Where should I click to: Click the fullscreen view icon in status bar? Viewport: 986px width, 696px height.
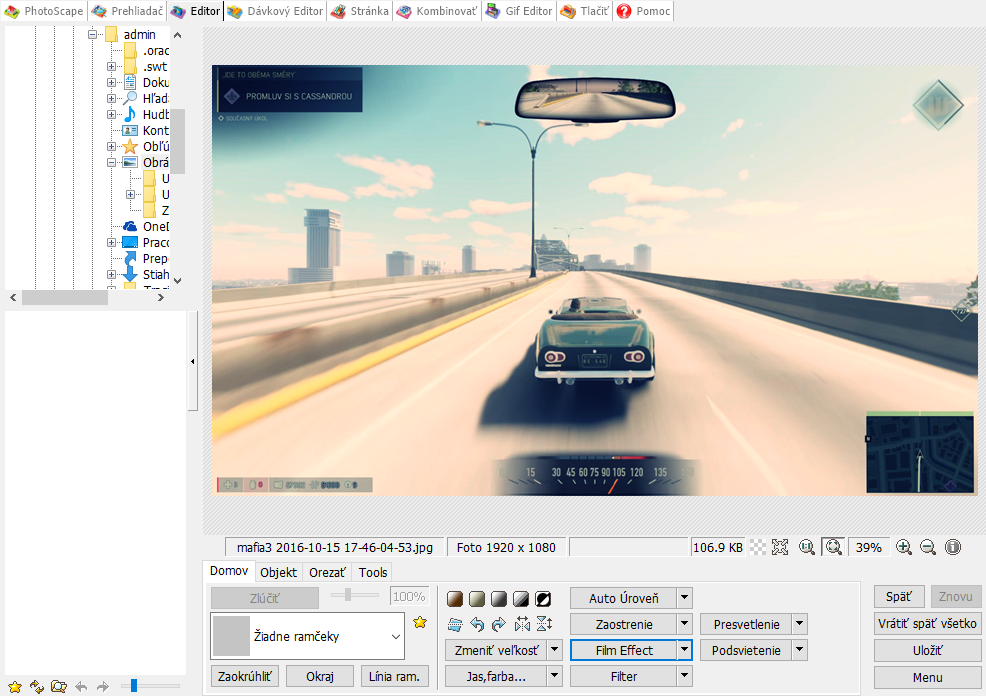coord(780,547)
